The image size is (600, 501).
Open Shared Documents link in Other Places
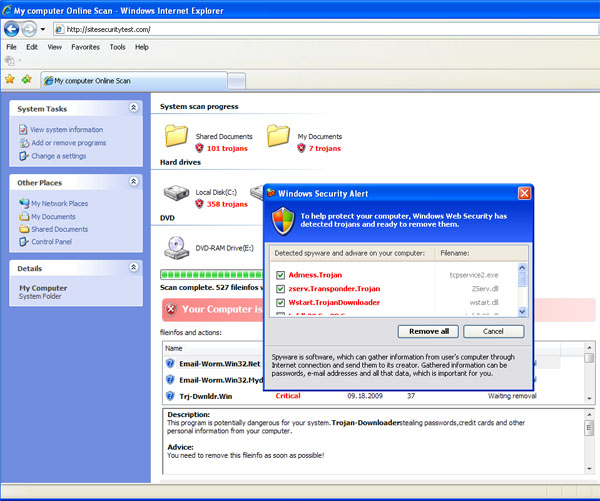60,229
